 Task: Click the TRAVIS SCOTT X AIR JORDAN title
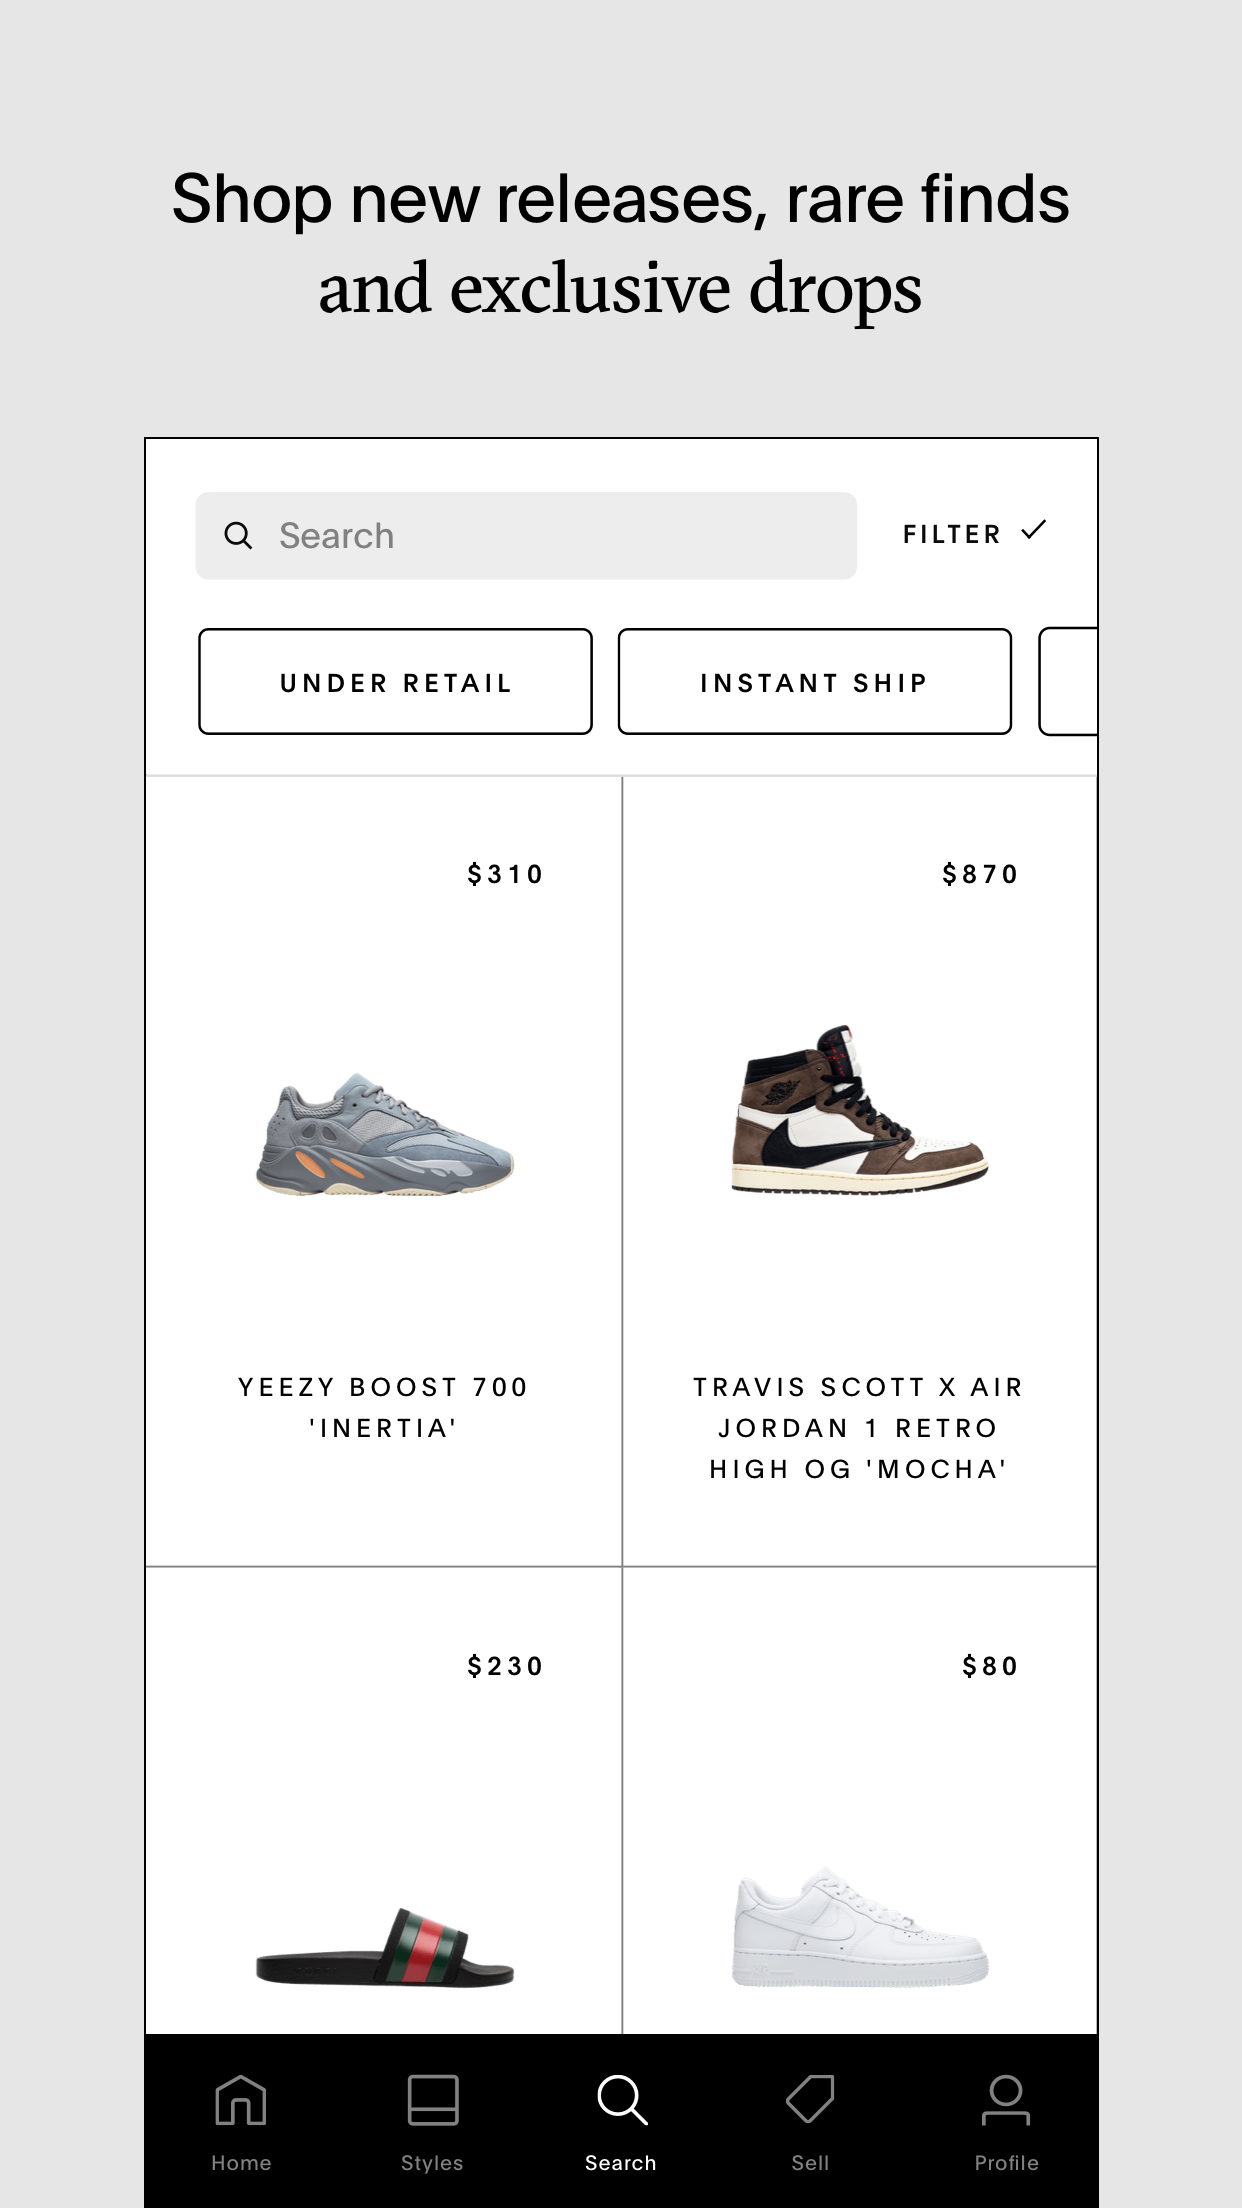tap(859, 1428)
